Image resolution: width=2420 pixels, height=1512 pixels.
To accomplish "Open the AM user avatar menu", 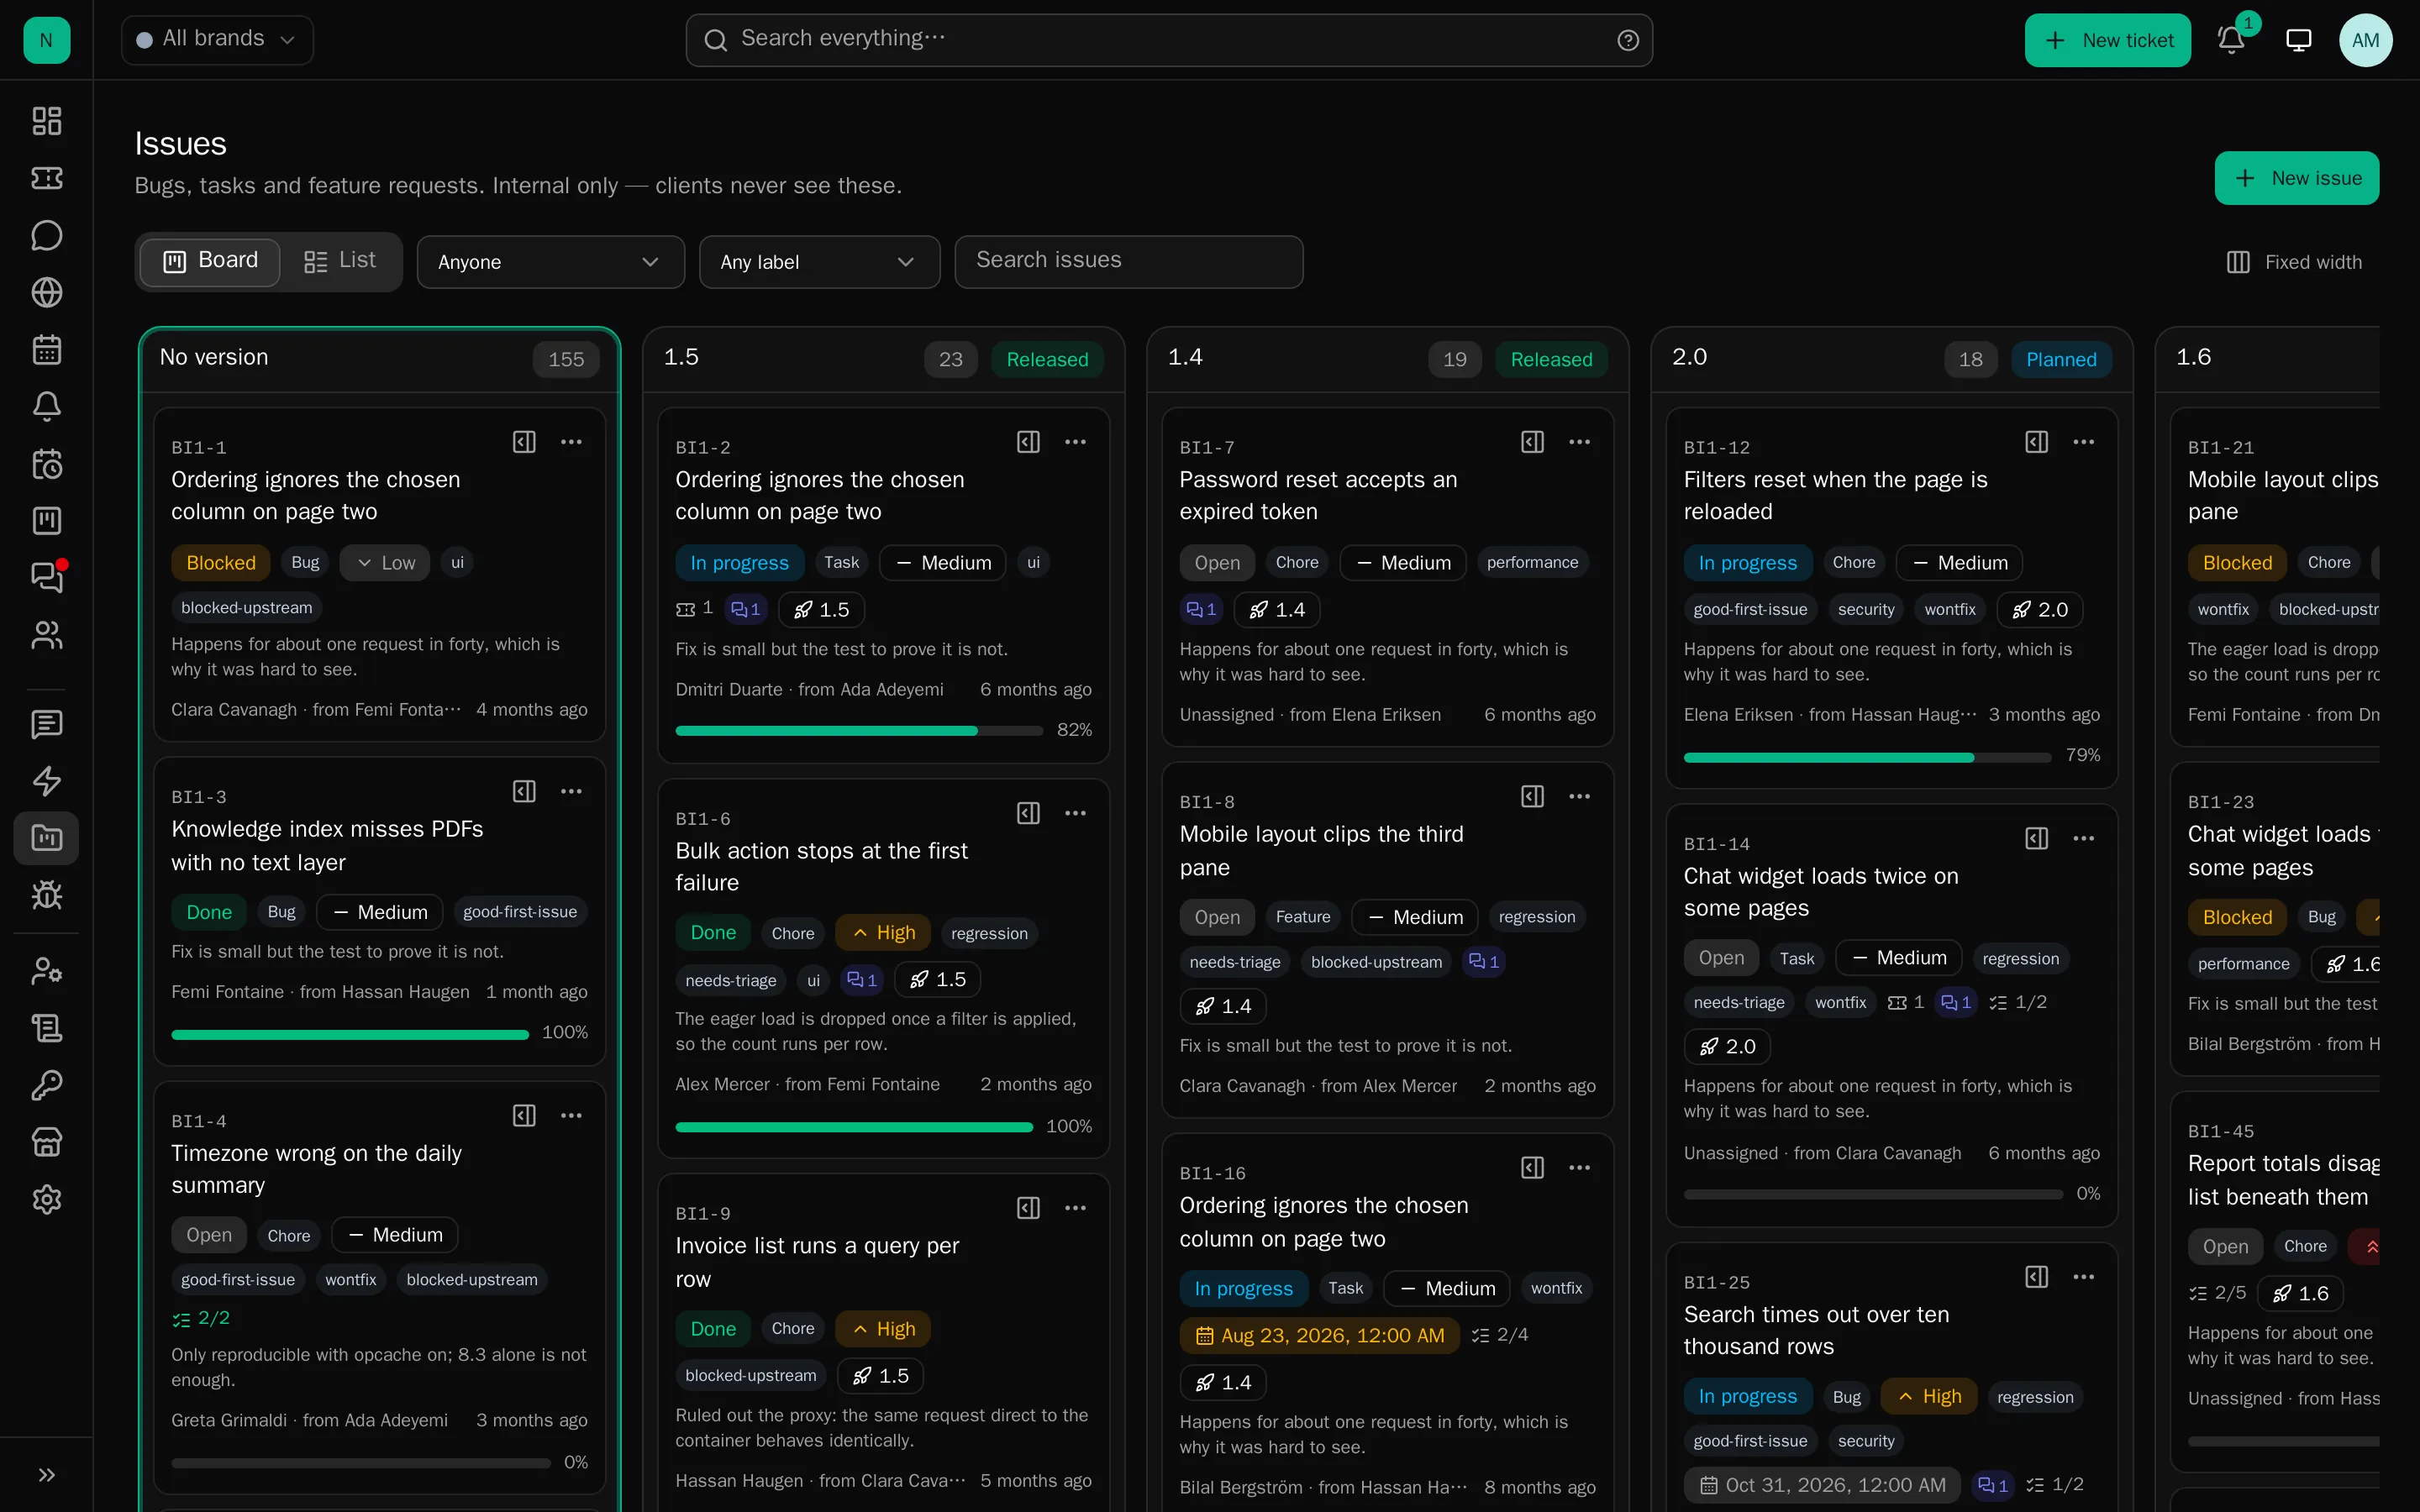I will pos(2365,40).
